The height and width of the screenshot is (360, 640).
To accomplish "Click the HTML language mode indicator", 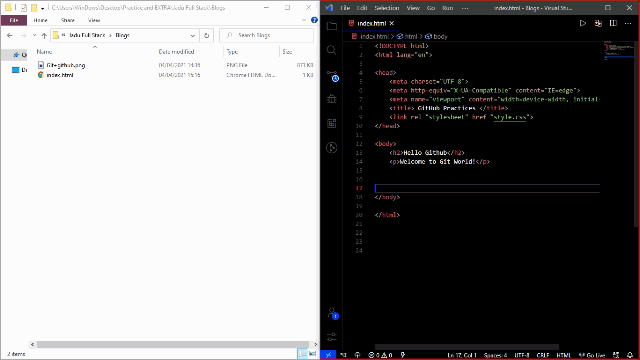I will tap(563, 355).
